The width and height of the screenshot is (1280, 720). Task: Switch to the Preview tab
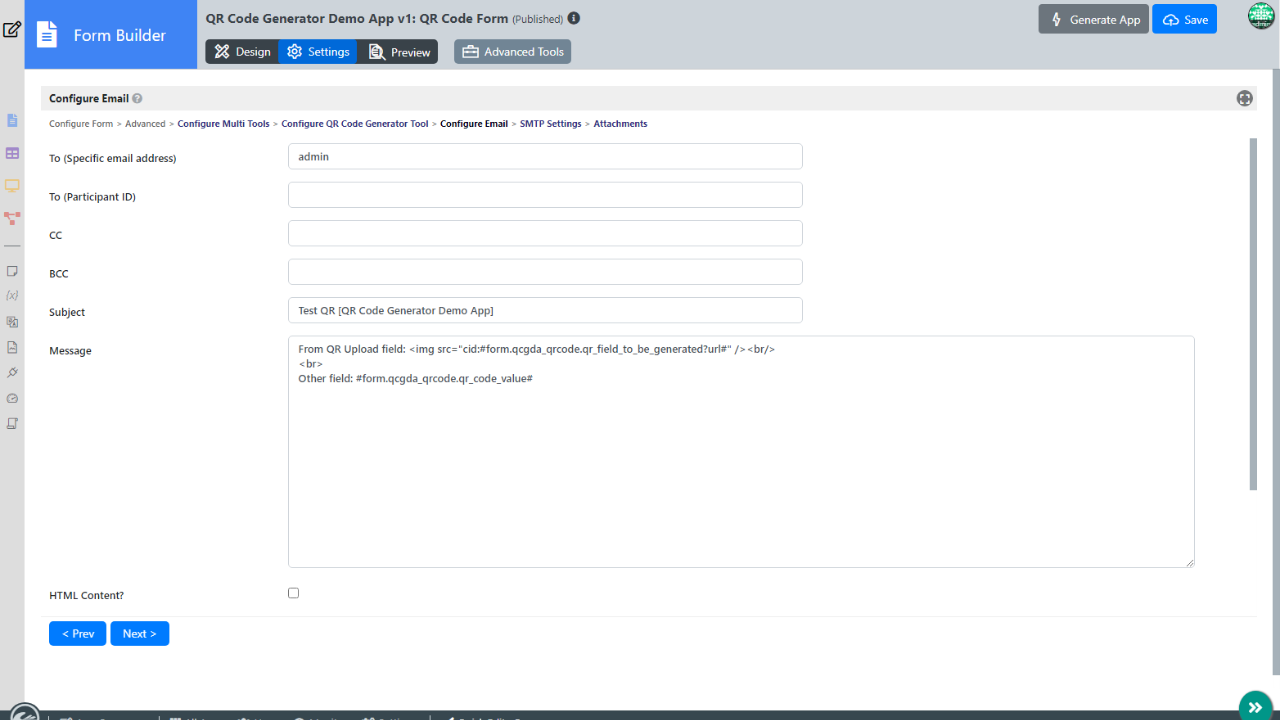[399, 52]
